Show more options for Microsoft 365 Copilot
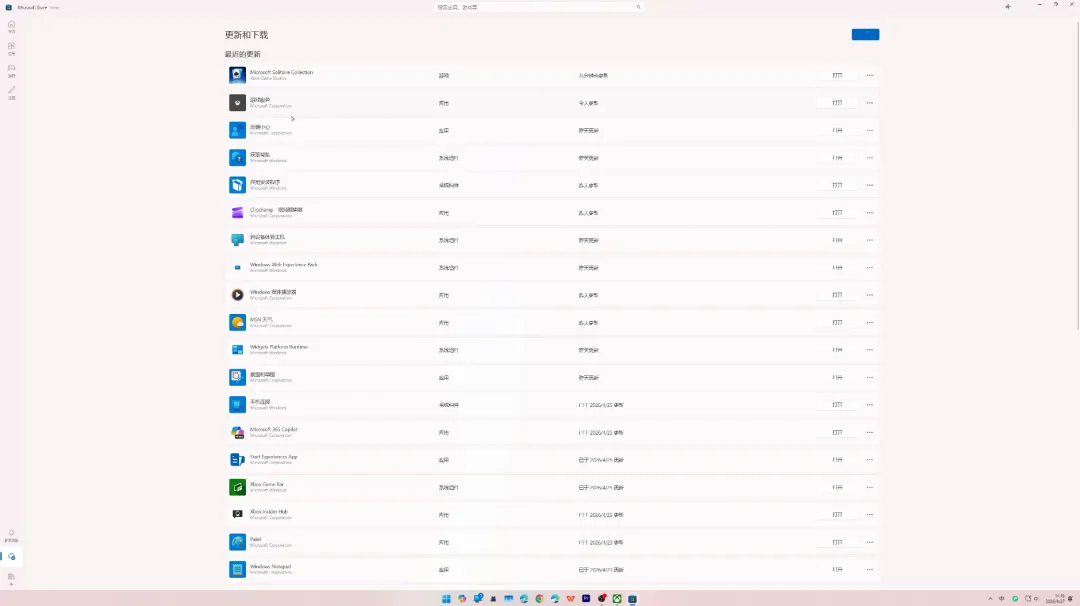This screenshot has width=1080, height=606. pos(870,432)
